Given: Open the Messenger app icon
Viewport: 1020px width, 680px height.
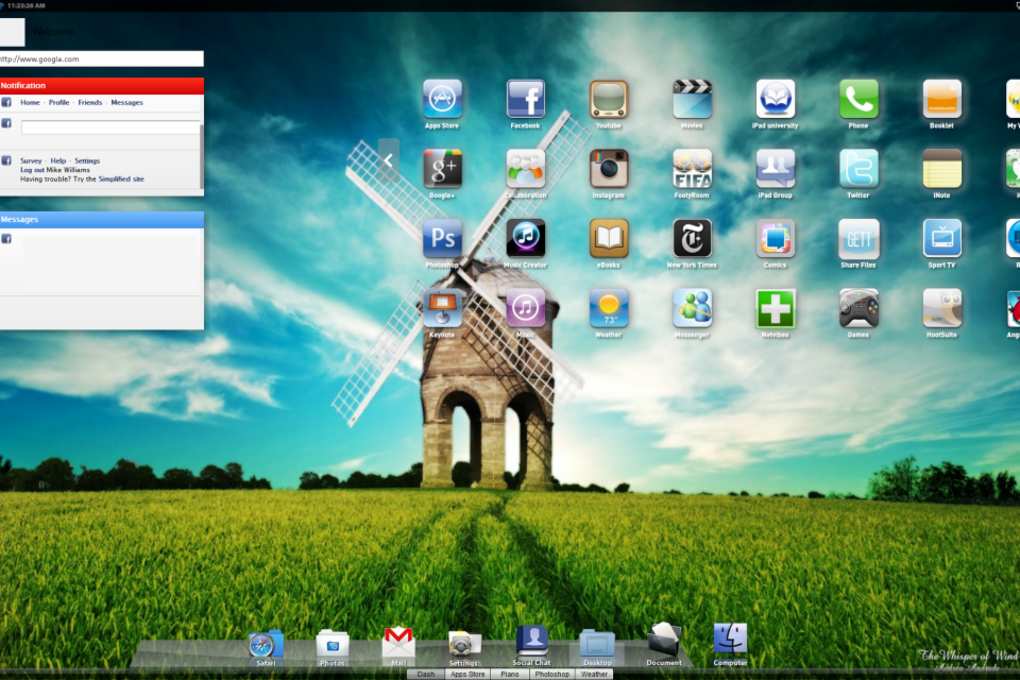Looking at the screenshot, I should (x=692, y=308).
